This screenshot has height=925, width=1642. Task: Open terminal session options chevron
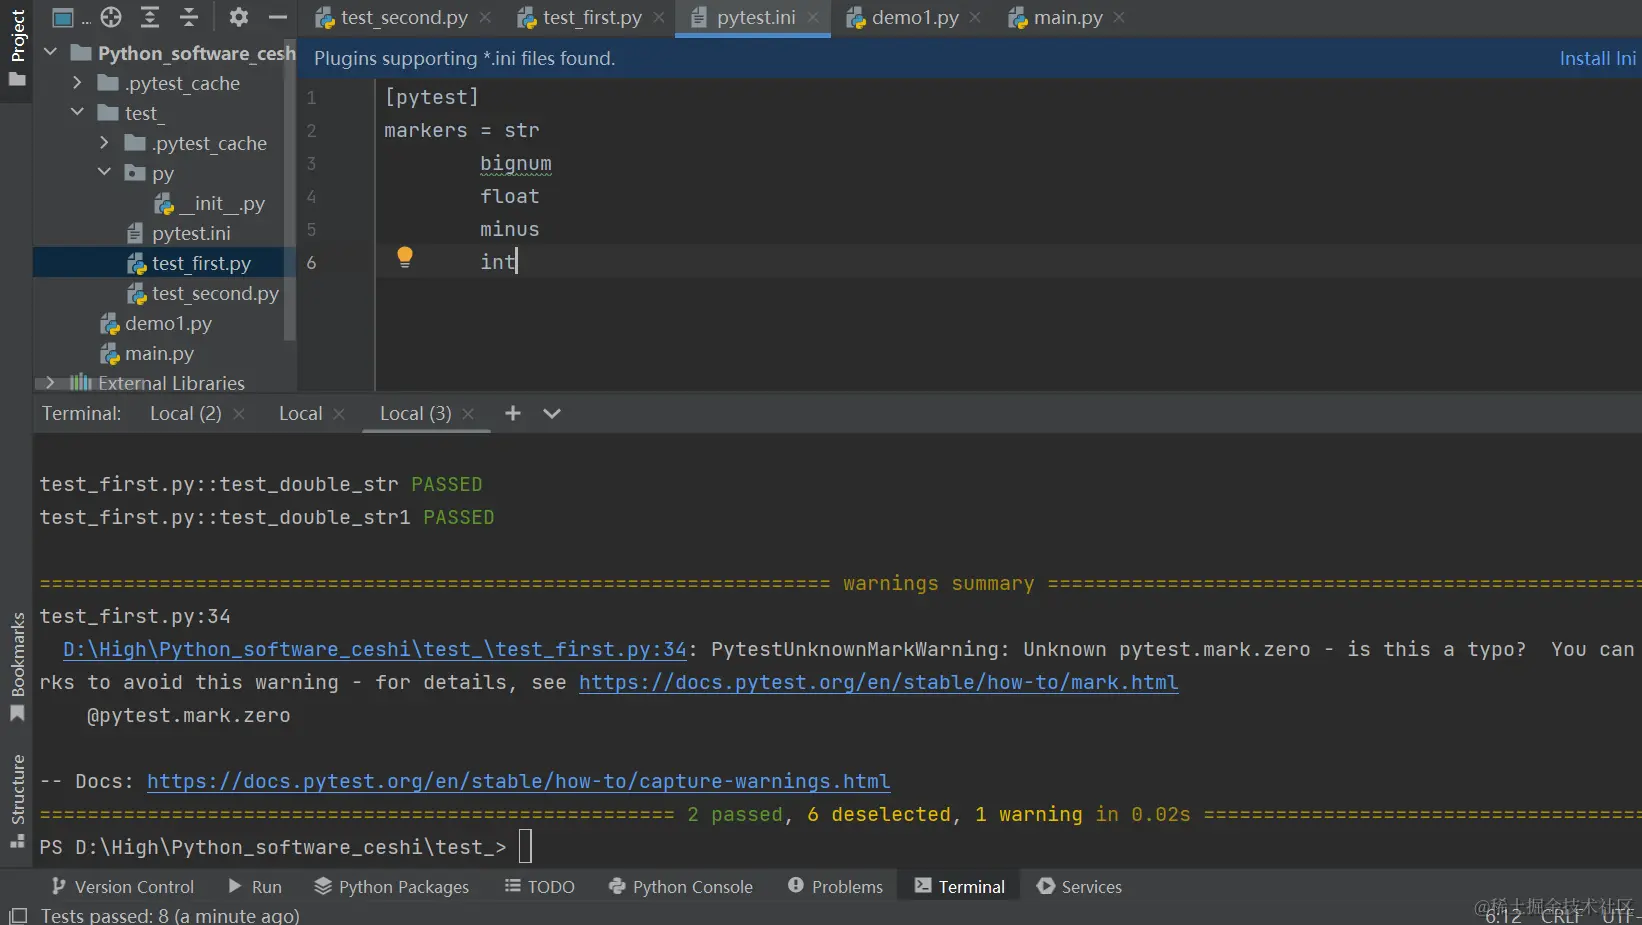552,413
